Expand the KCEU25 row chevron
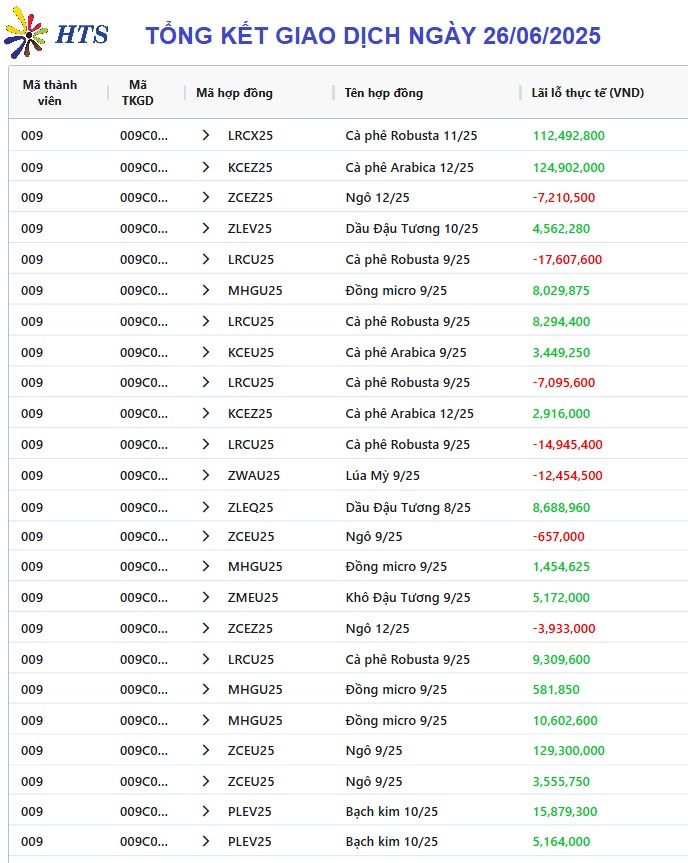Image resolution: width=688 pixels, height=863 pixels. click(x=206, y=352)
